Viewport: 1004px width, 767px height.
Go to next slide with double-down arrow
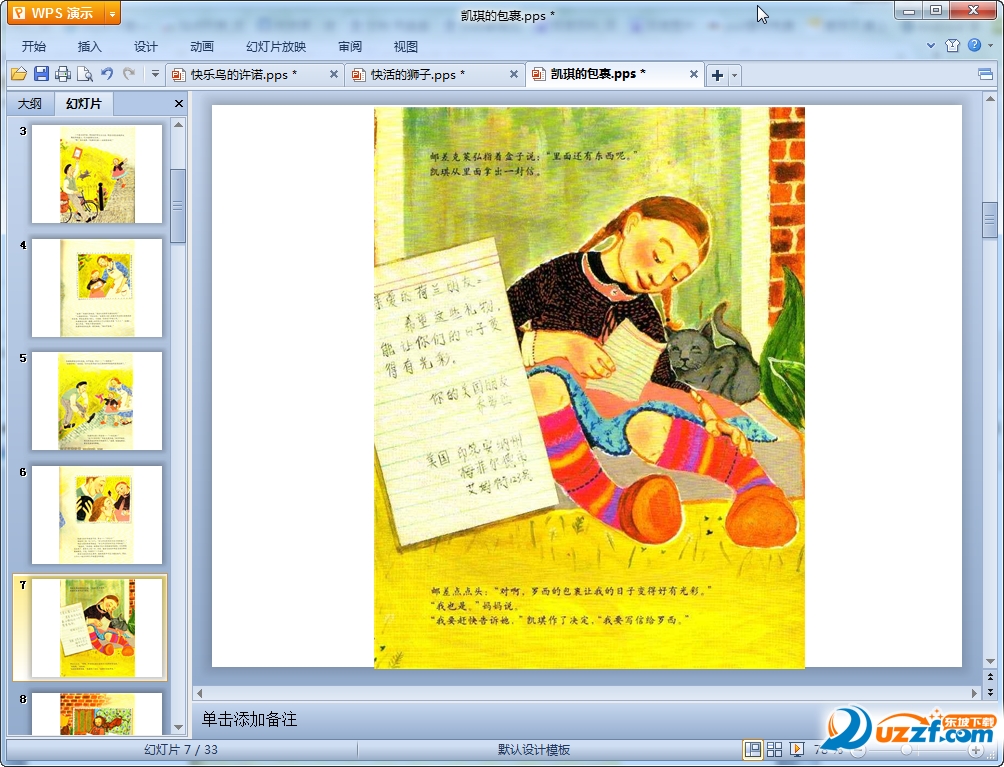990,691
